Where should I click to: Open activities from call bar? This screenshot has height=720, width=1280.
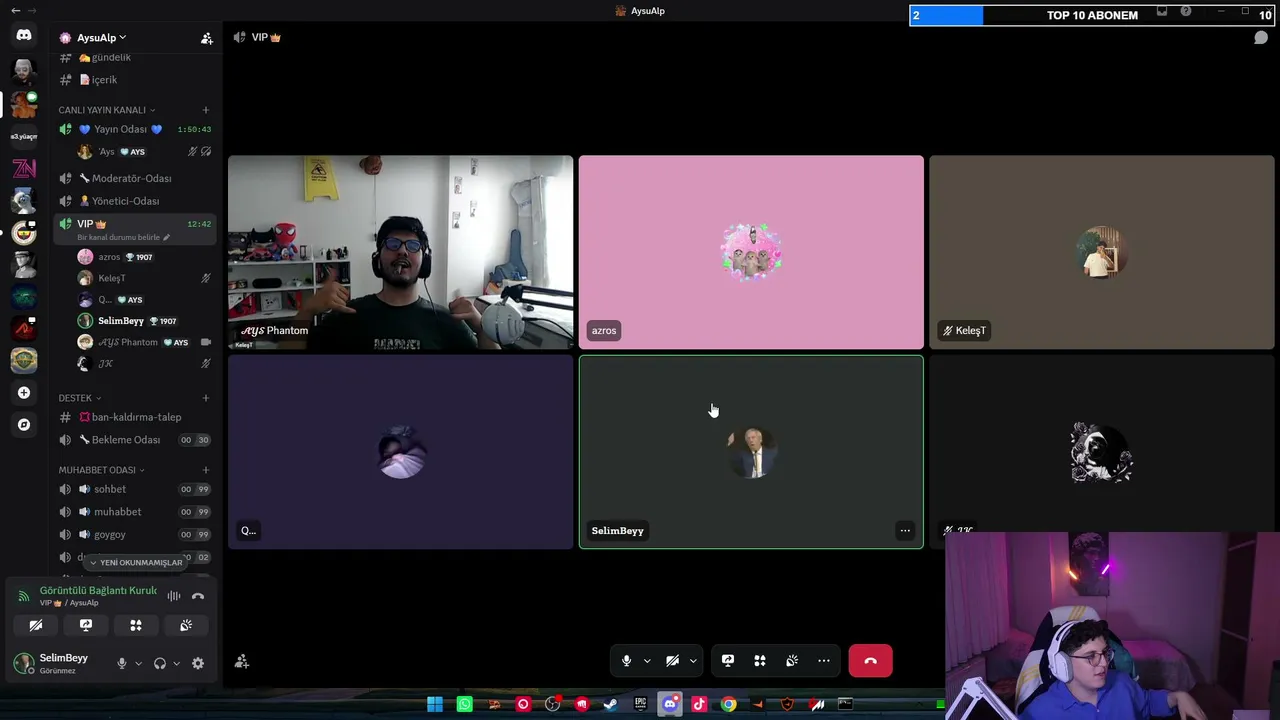[x=760, y=661]
